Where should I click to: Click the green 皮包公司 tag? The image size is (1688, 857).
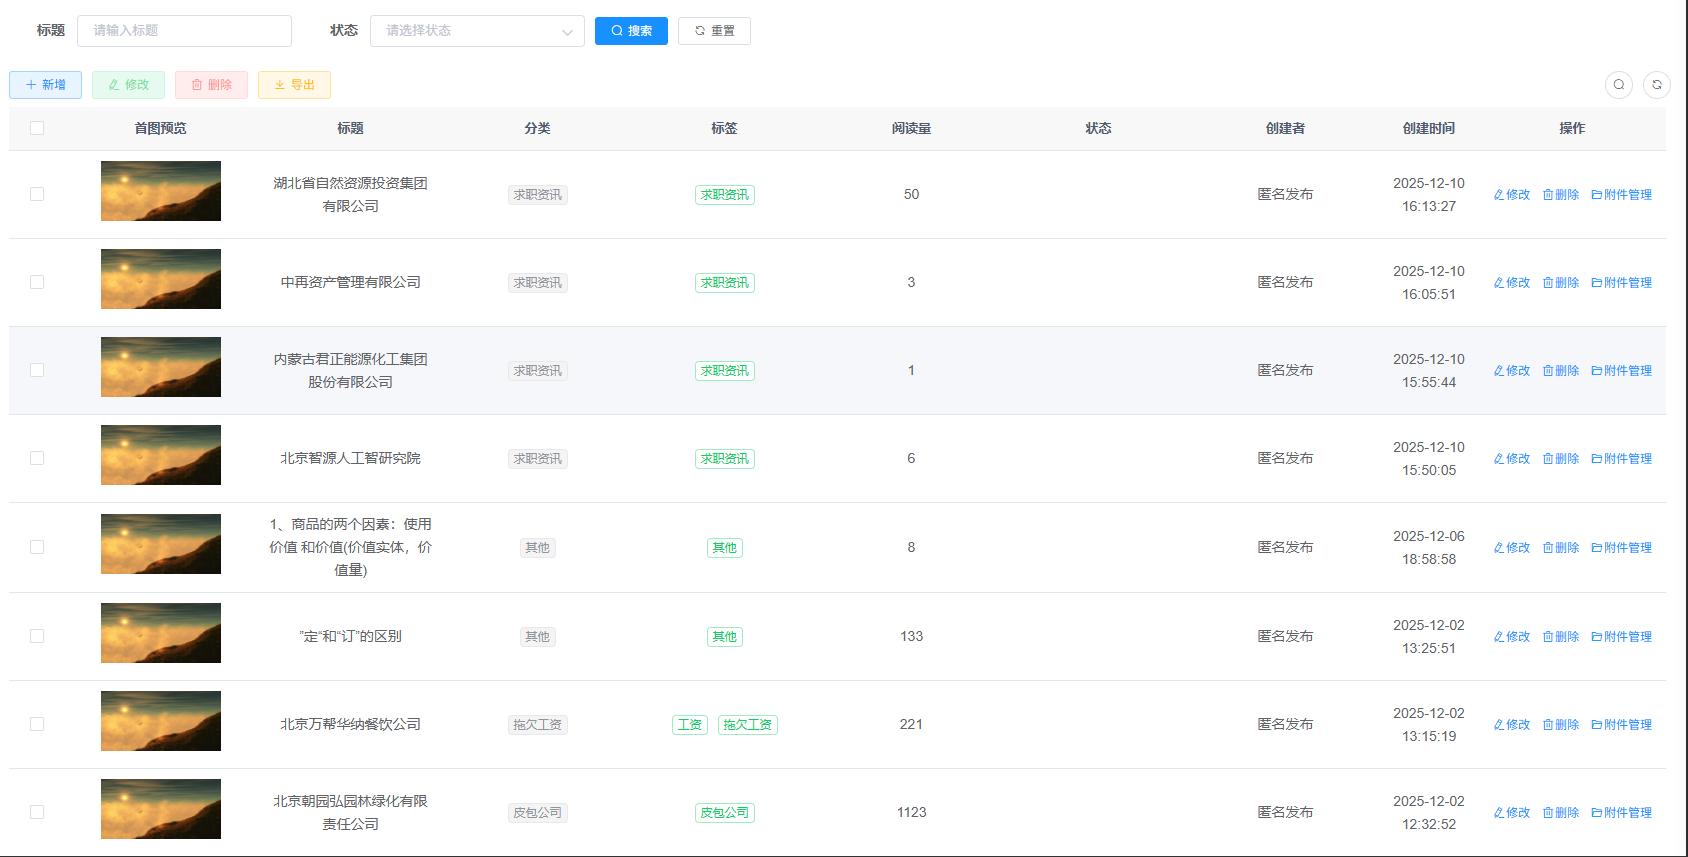click(x=725, y=813)
